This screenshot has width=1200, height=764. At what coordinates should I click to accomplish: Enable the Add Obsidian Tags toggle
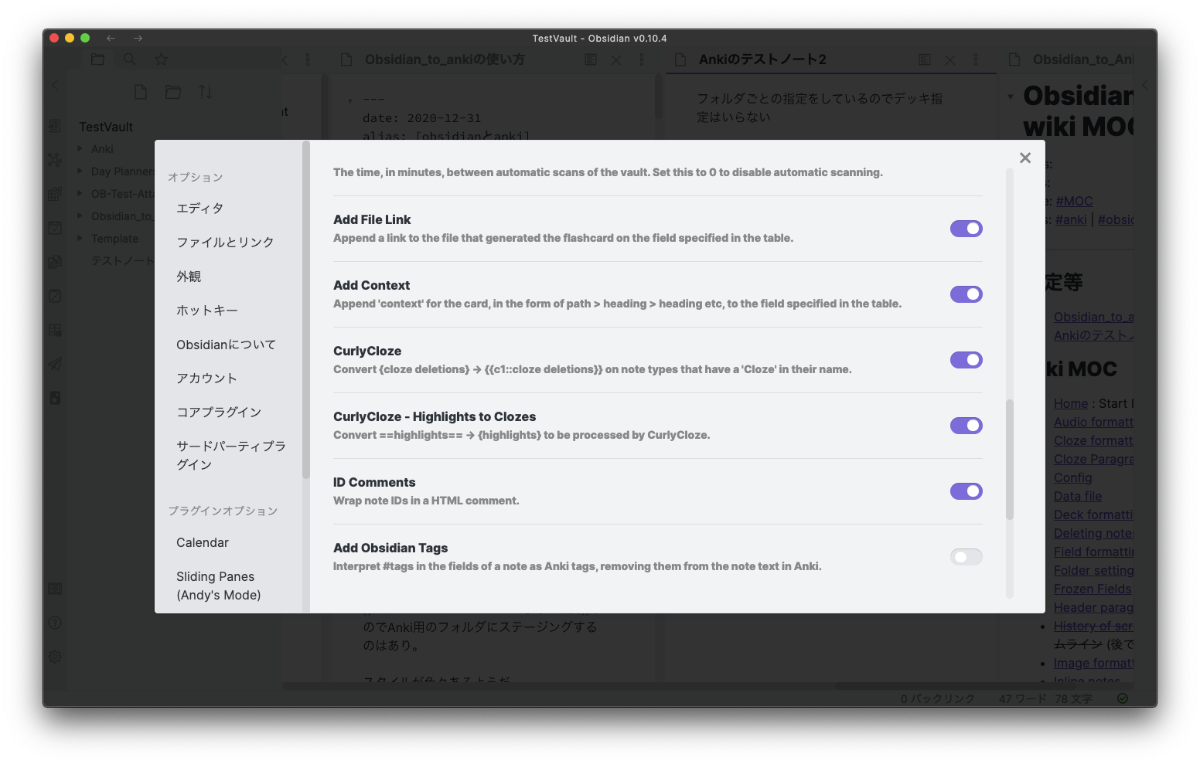[x=966, y=557]
